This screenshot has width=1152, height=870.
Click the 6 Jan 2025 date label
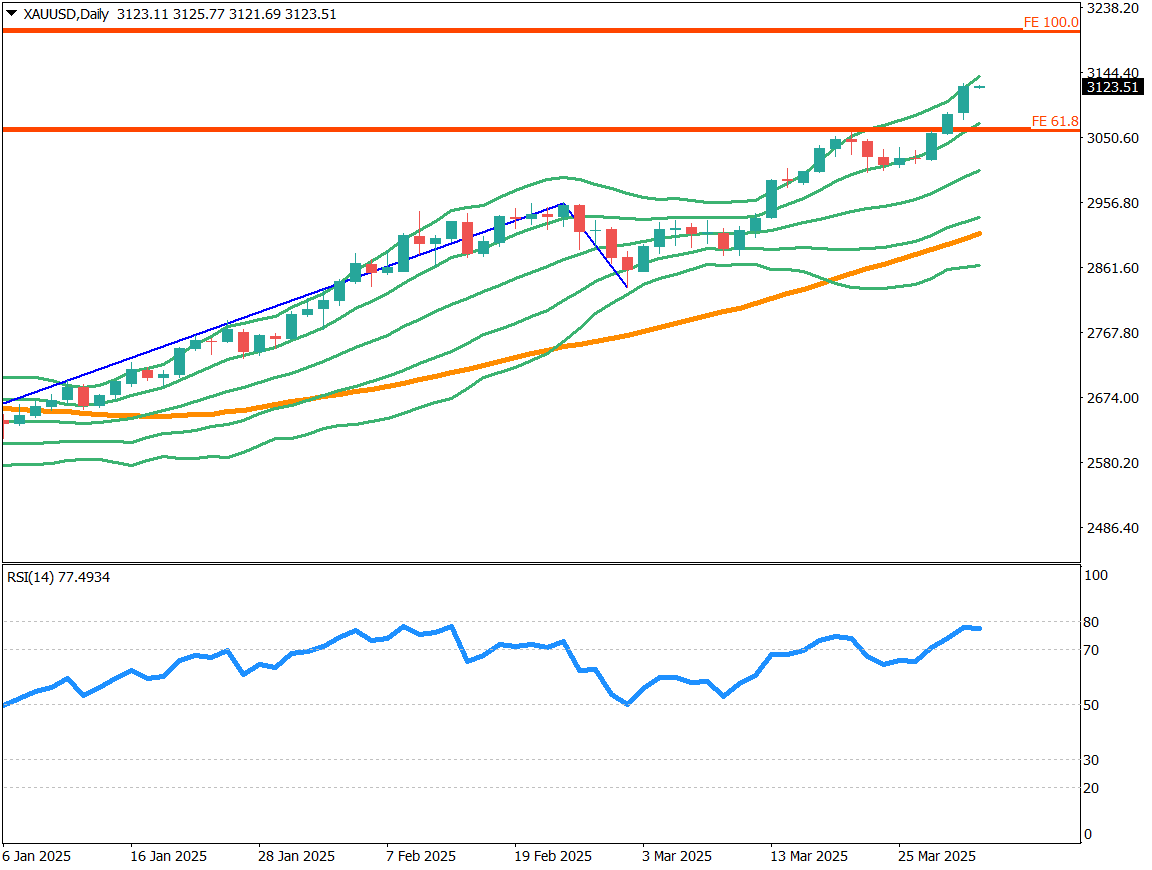[x=37, y=857]
